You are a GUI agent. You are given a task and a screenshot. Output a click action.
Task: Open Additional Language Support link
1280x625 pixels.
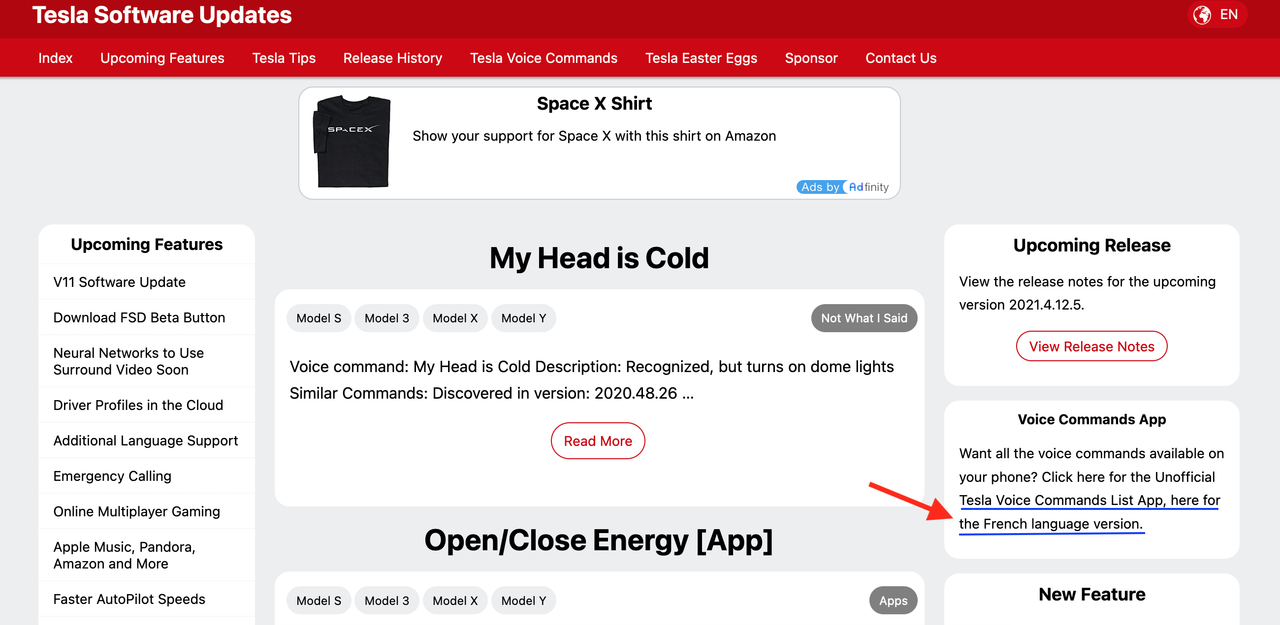[145, 440]
